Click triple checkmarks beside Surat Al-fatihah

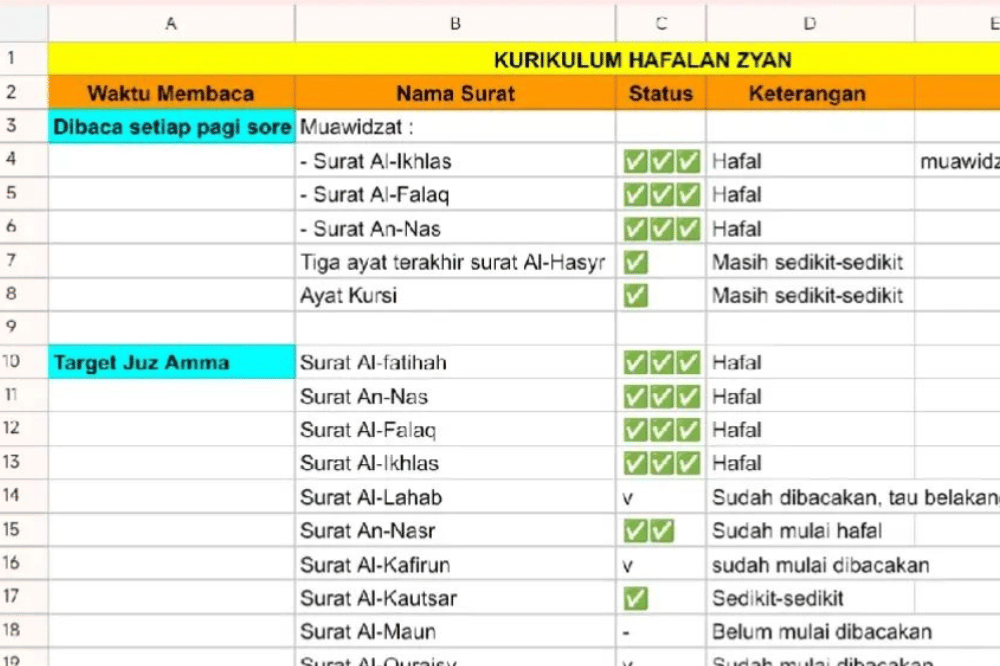click(660, 362)
